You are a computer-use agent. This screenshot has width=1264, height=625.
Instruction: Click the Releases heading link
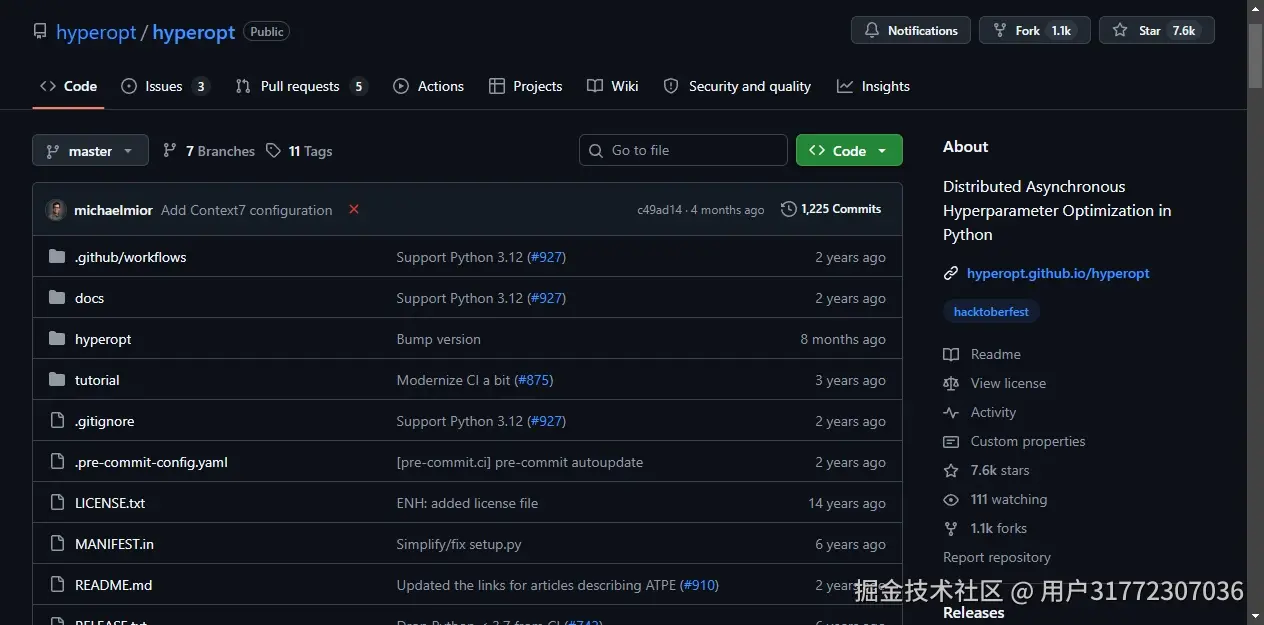pyautogui.click(x=973, y=612)
